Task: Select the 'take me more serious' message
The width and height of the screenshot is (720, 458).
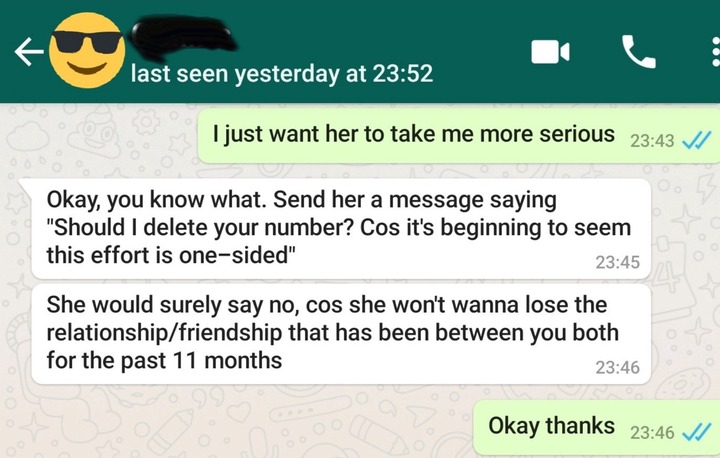Action: [x=458, y=135]
